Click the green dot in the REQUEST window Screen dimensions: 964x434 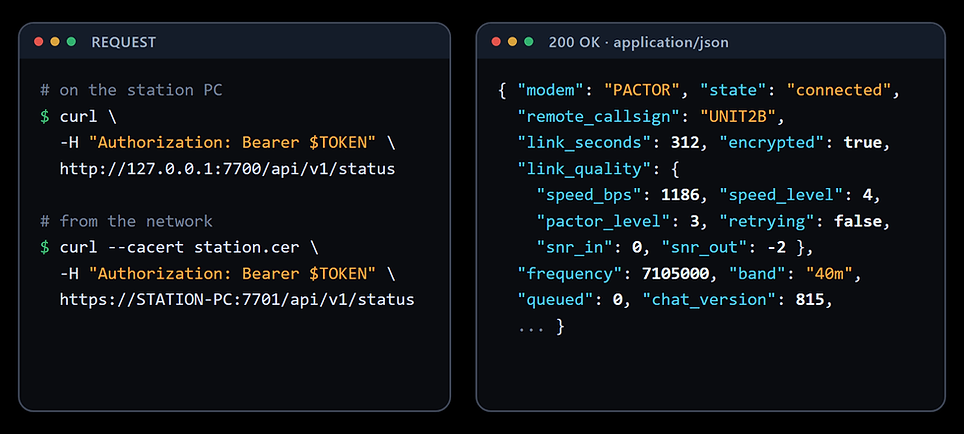(71, 42)
